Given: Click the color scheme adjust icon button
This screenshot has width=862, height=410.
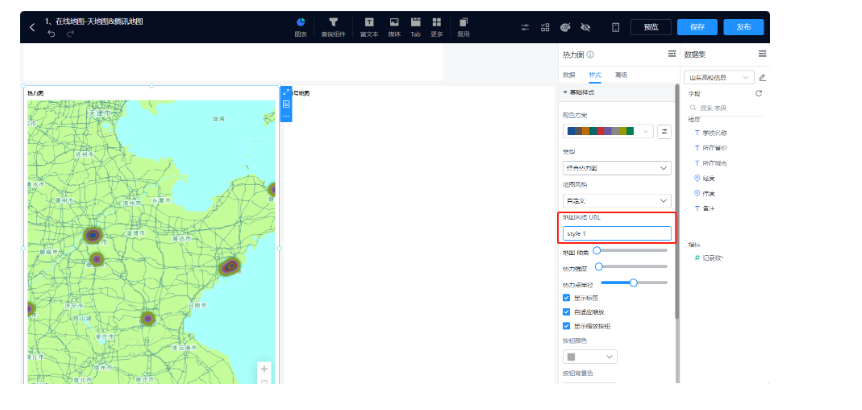Looking at the screenshot, I should coord(665,131).
